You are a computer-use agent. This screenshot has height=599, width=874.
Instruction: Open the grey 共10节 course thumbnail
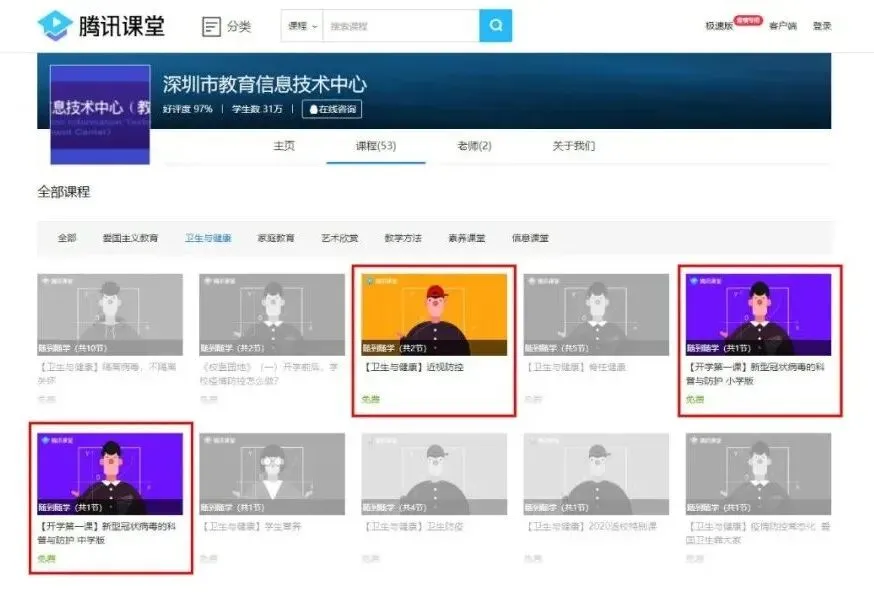point(110,314)
